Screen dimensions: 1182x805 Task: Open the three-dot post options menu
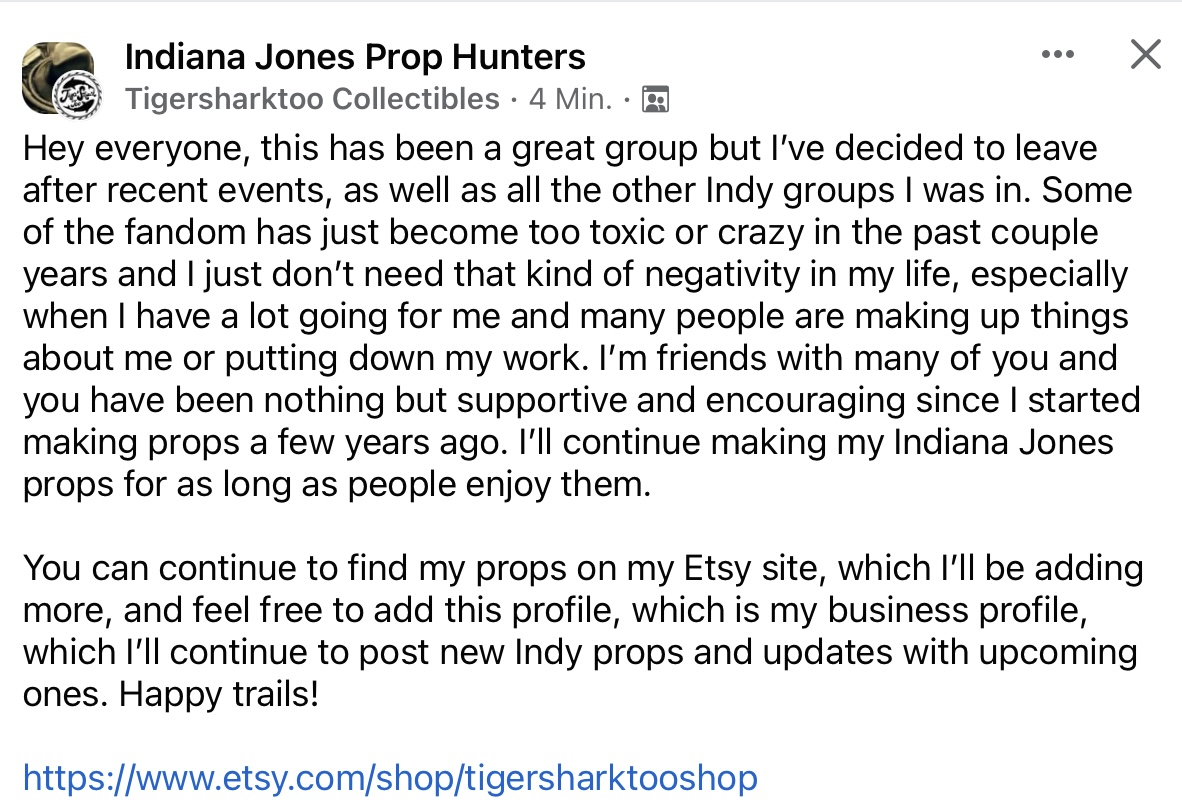click(x=1057, y=55)
